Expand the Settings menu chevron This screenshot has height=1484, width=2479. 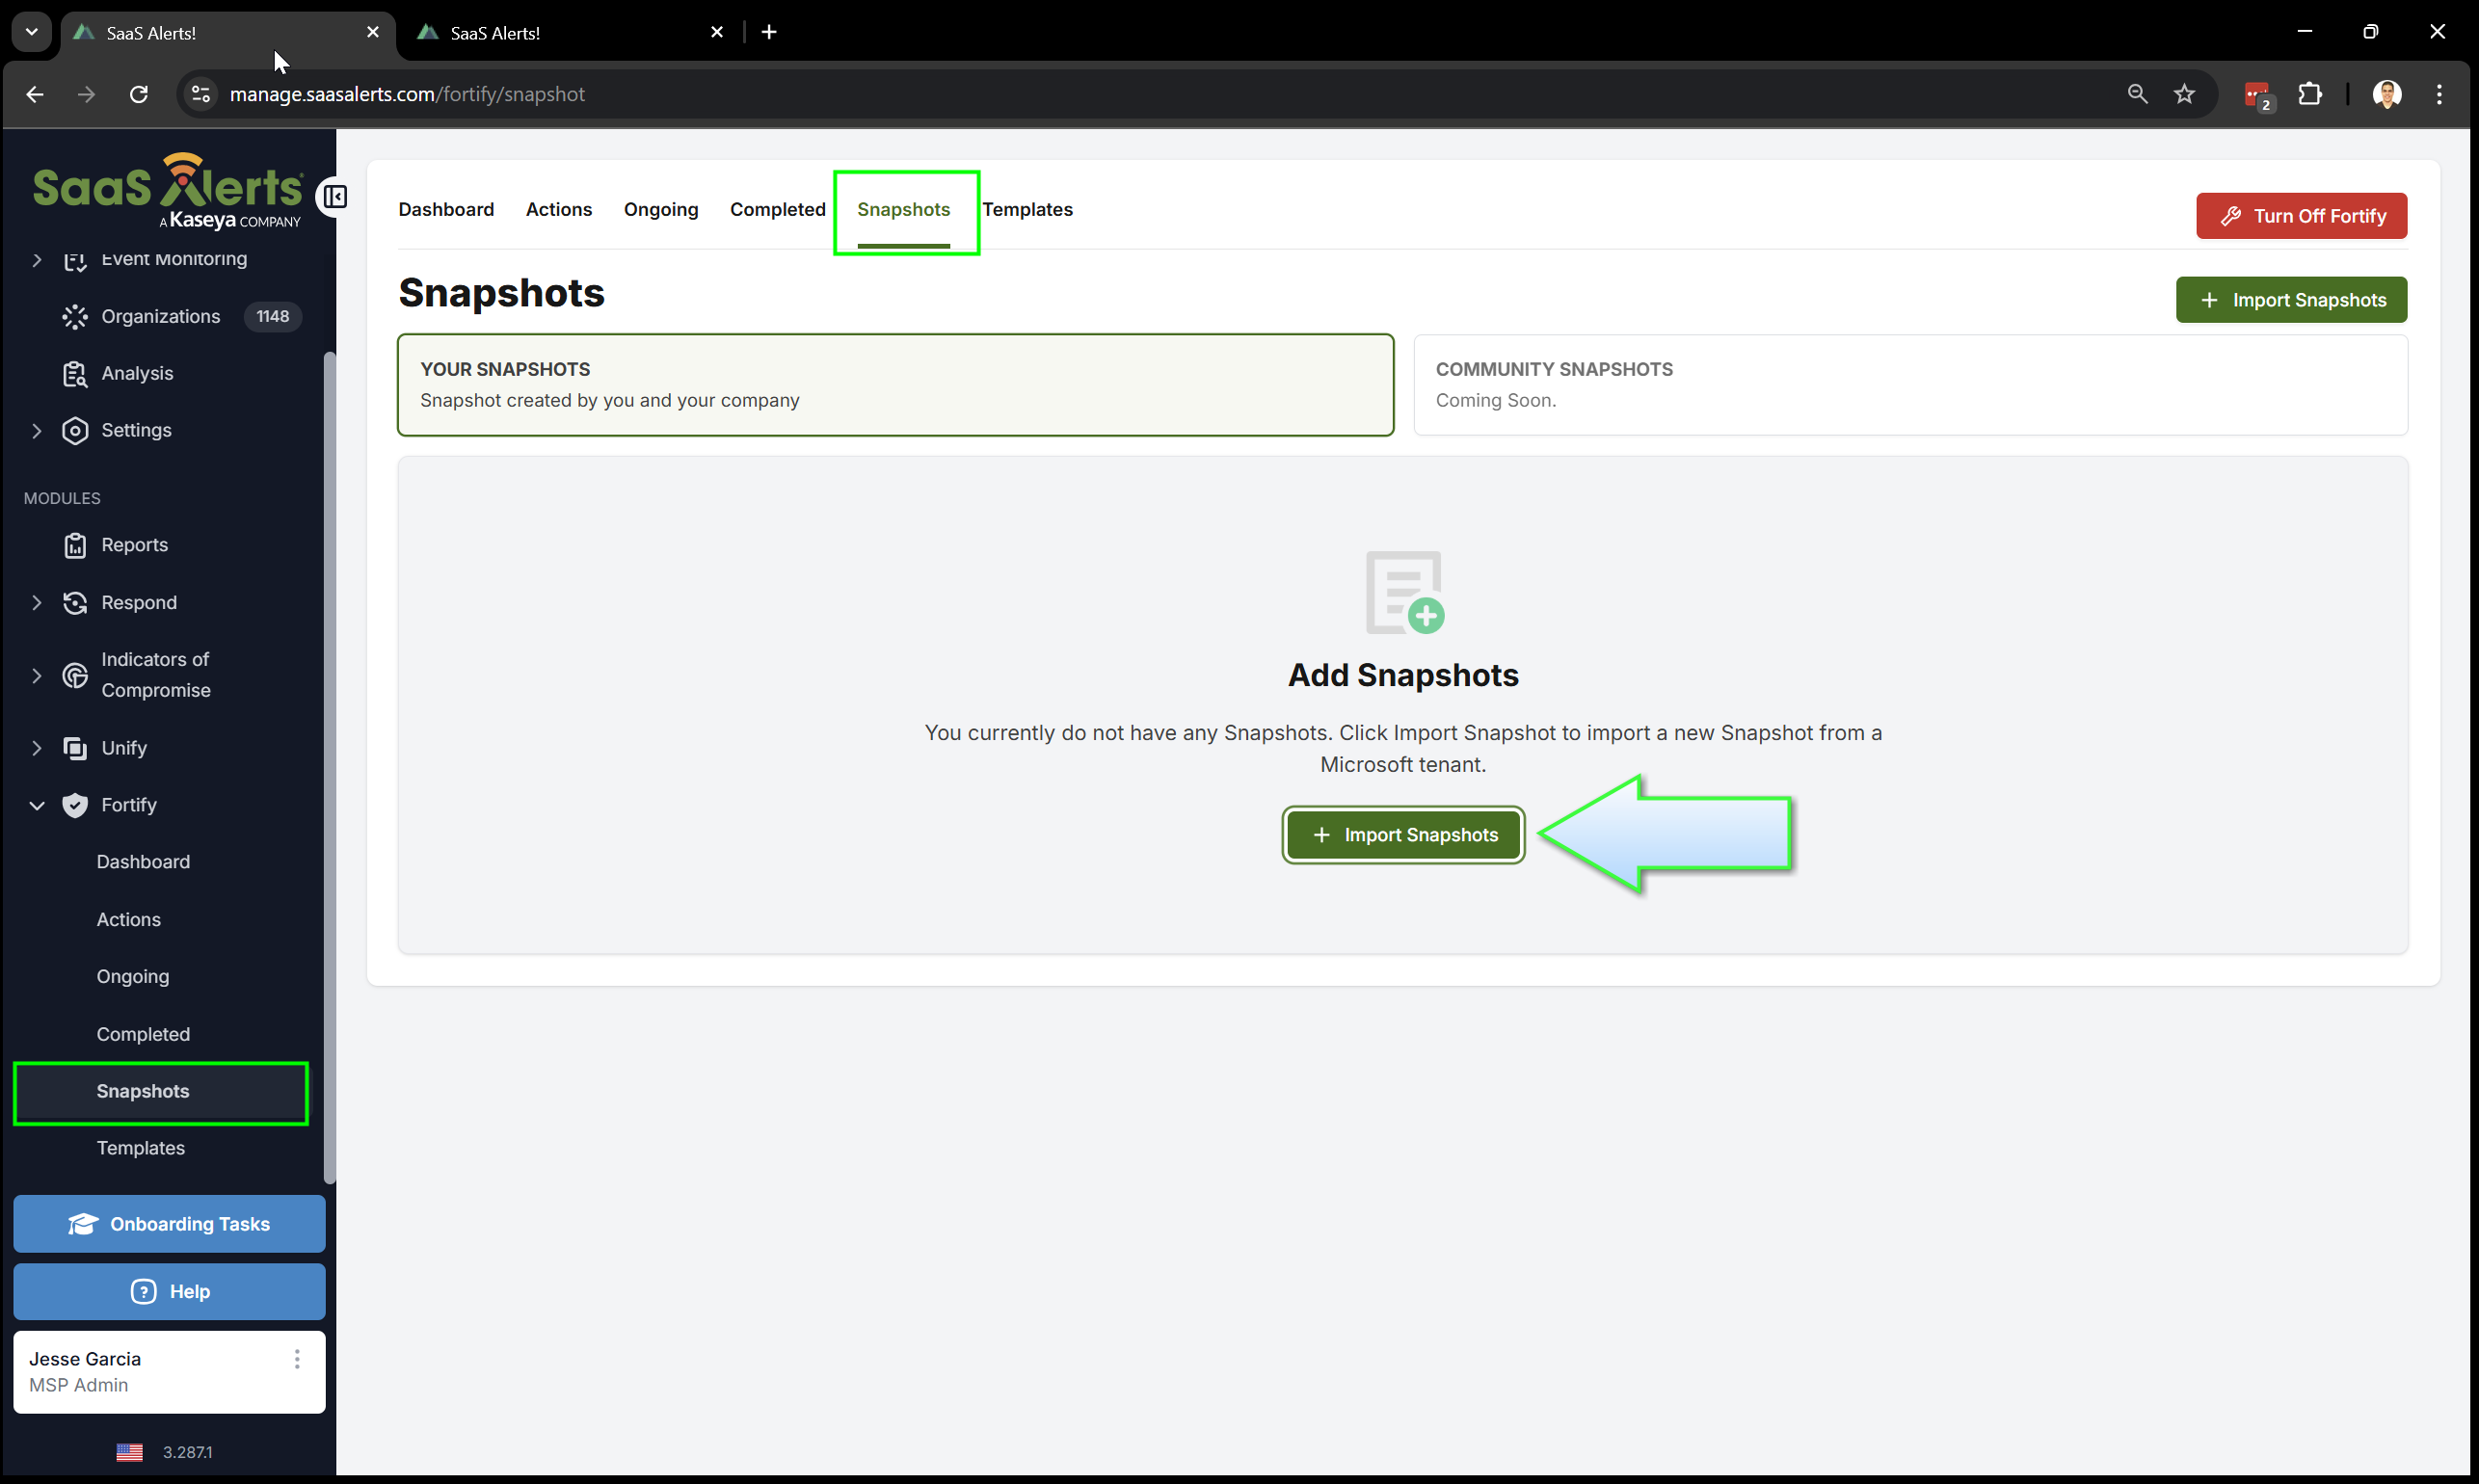(37, 431)
